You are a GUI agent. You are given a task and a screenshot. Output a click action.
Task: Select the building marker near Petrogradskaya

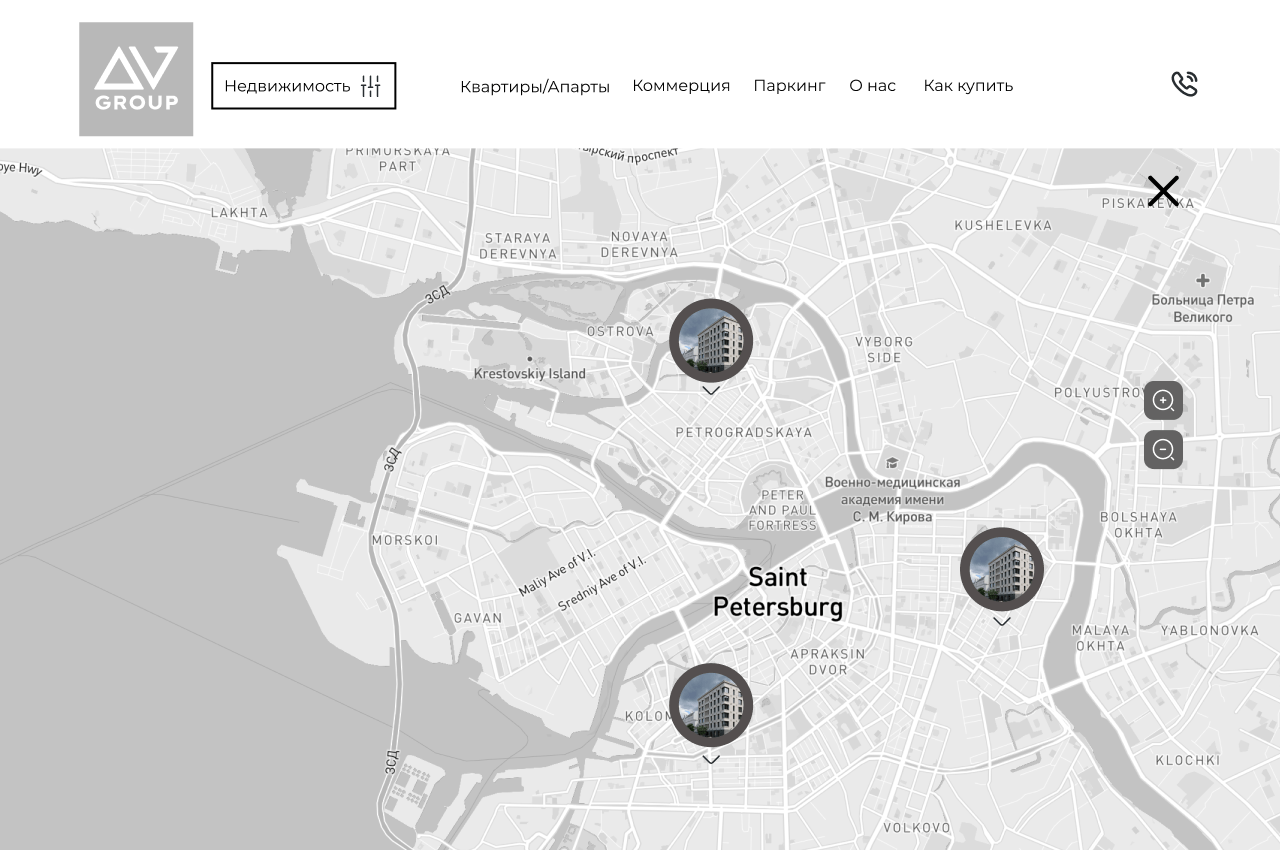point(711,341)
